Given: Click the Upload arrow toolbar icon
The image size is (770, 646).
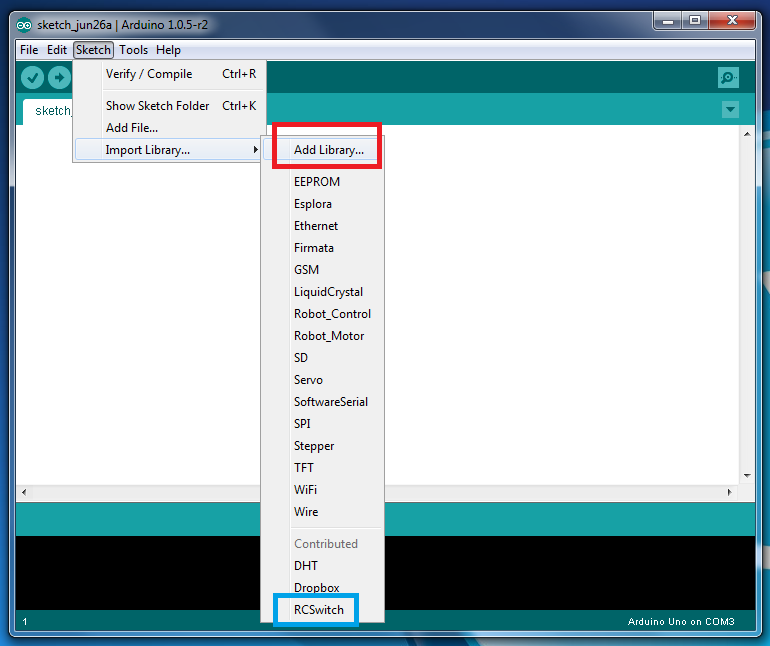Looking at the screenshot, I should [x=59, y=78].
